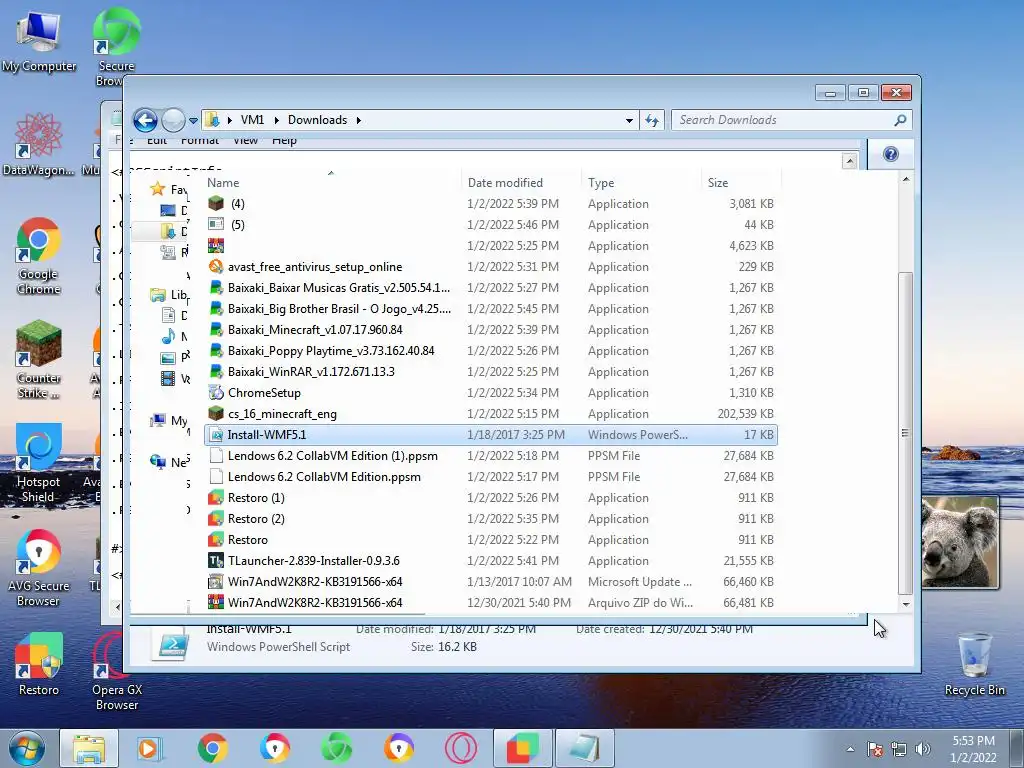Click the refresh button next to address bar

click(x=652, y=120)
